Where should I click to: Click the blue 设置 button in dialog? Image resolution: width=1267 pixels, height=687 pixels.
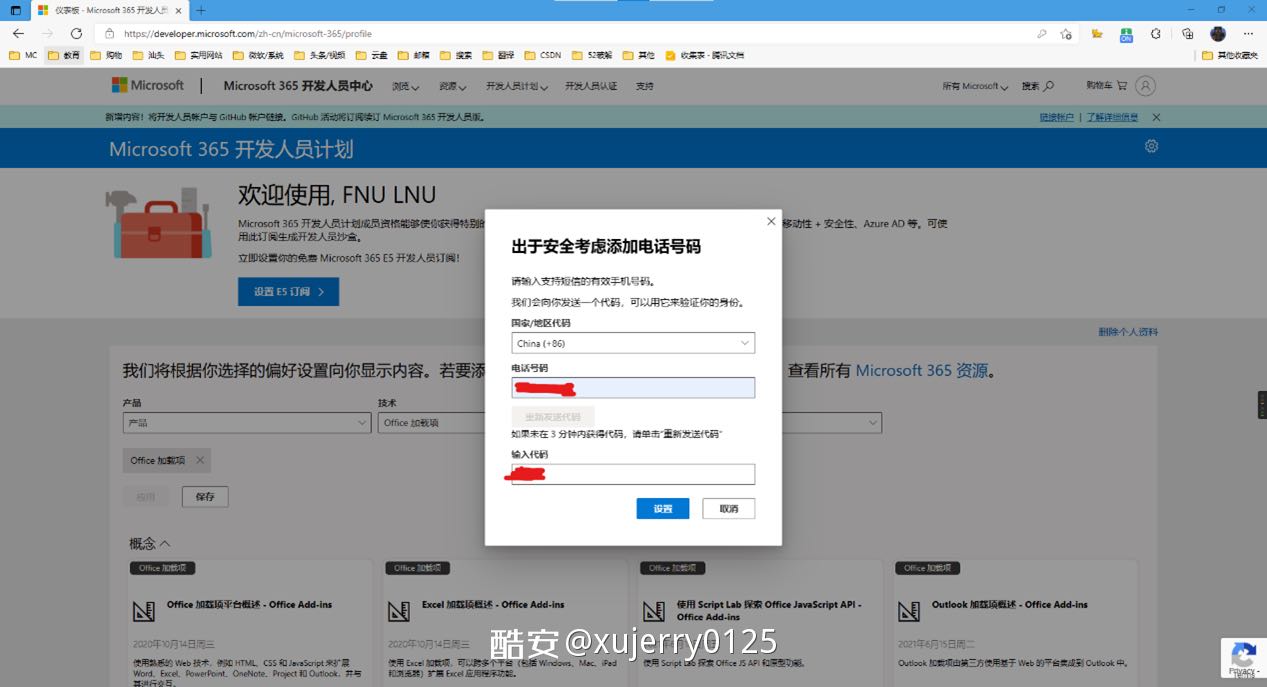point(662,509)
